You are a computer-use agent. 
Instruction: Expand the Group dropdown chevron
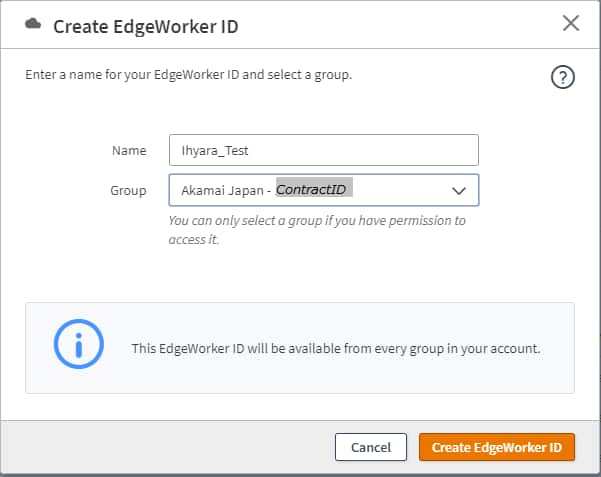tap(459, 190)
